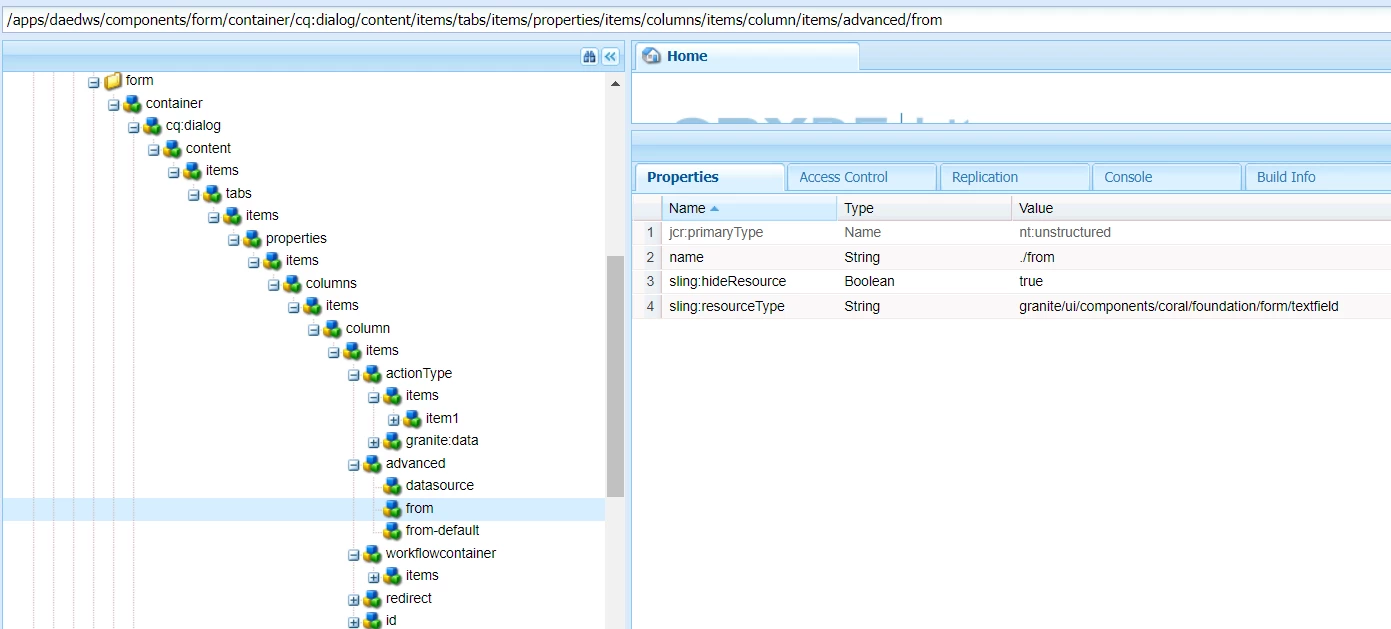
Task: Expand items under workflowcontainer
Action: 374,576
